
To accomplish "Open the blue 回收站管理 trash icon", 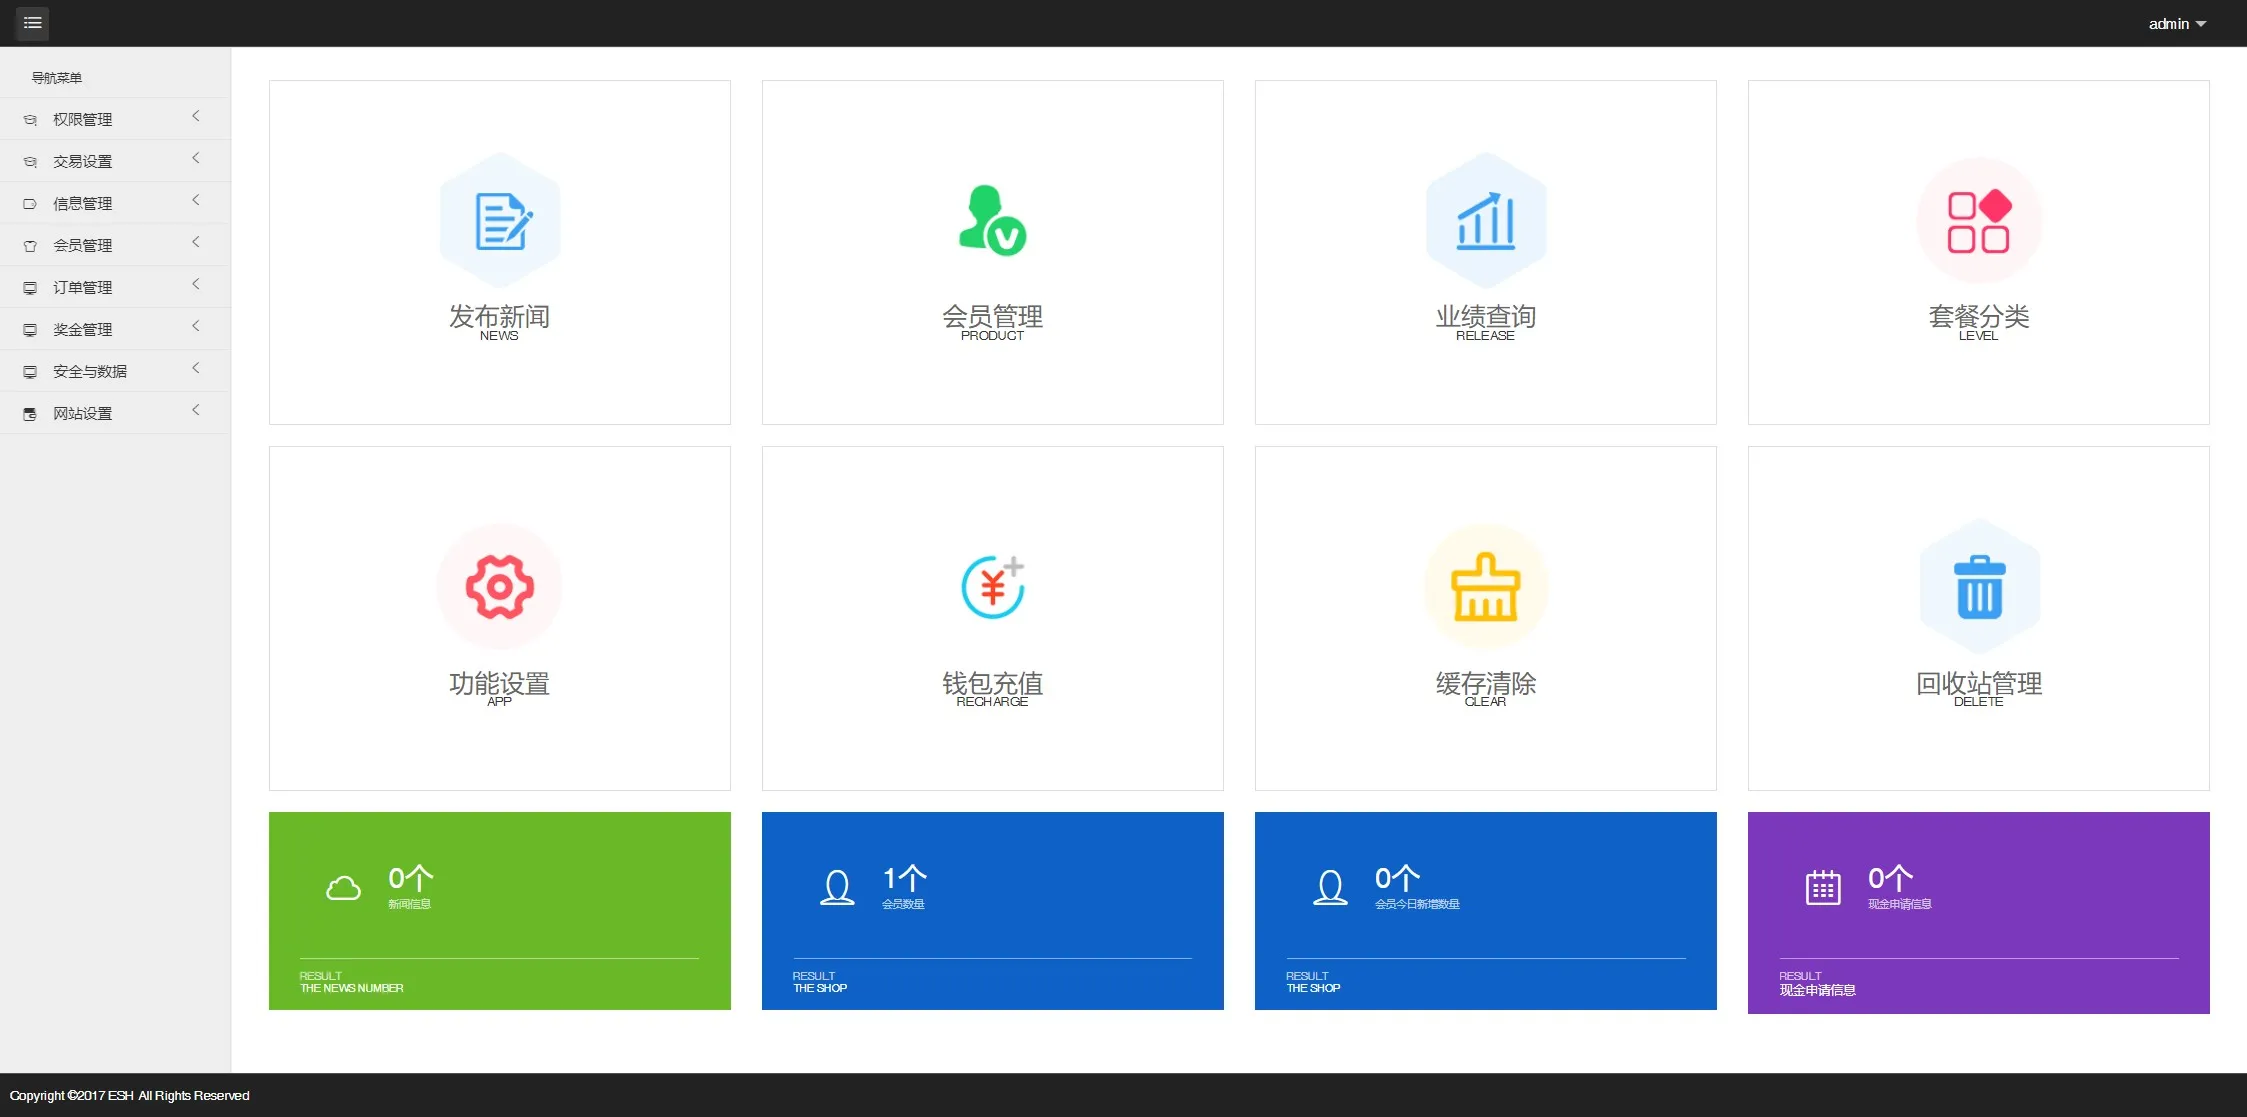I will [x=1978, y=587].
